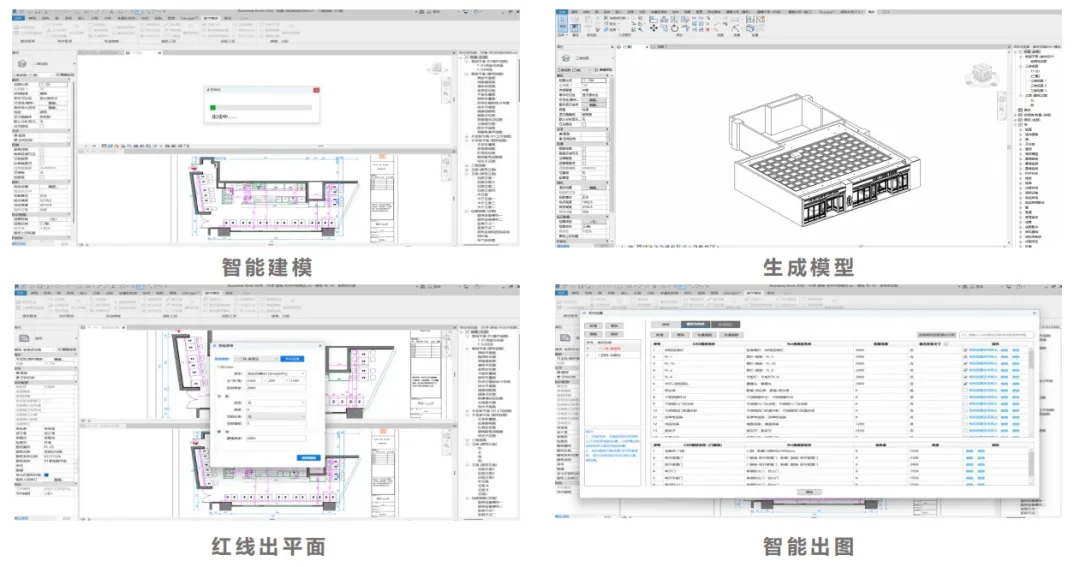This screenshot has width=1080, height=567.
Task: Select the red highlighted row in 智能出图 left list
Action: (612, 349)
